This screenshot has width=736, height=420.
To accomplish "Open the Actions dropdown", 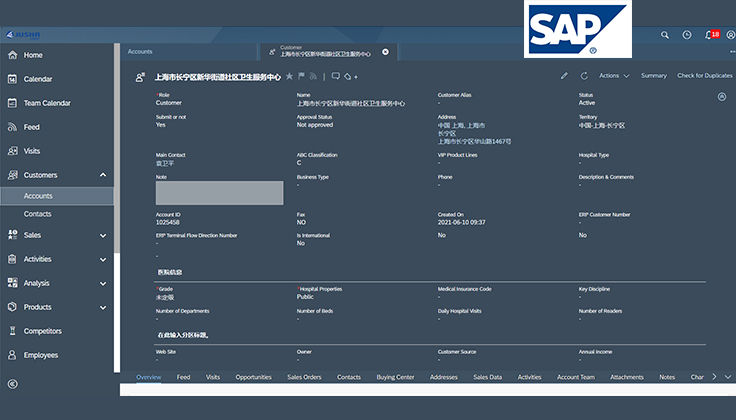I will (614, 76).
